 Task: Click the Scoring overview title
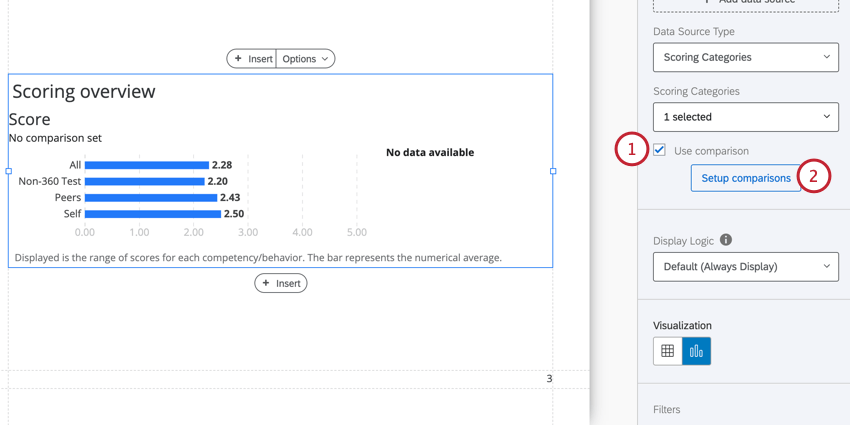[84, 91]
